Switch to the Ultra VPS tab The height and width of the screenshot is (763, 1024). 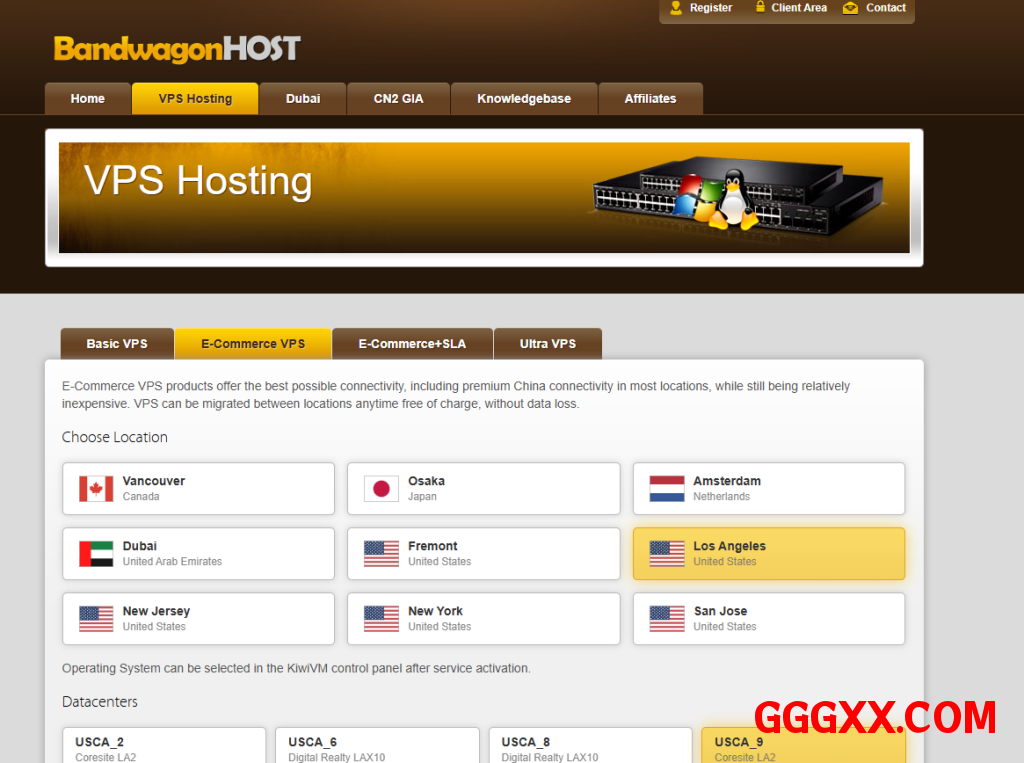tap(547, 344)
